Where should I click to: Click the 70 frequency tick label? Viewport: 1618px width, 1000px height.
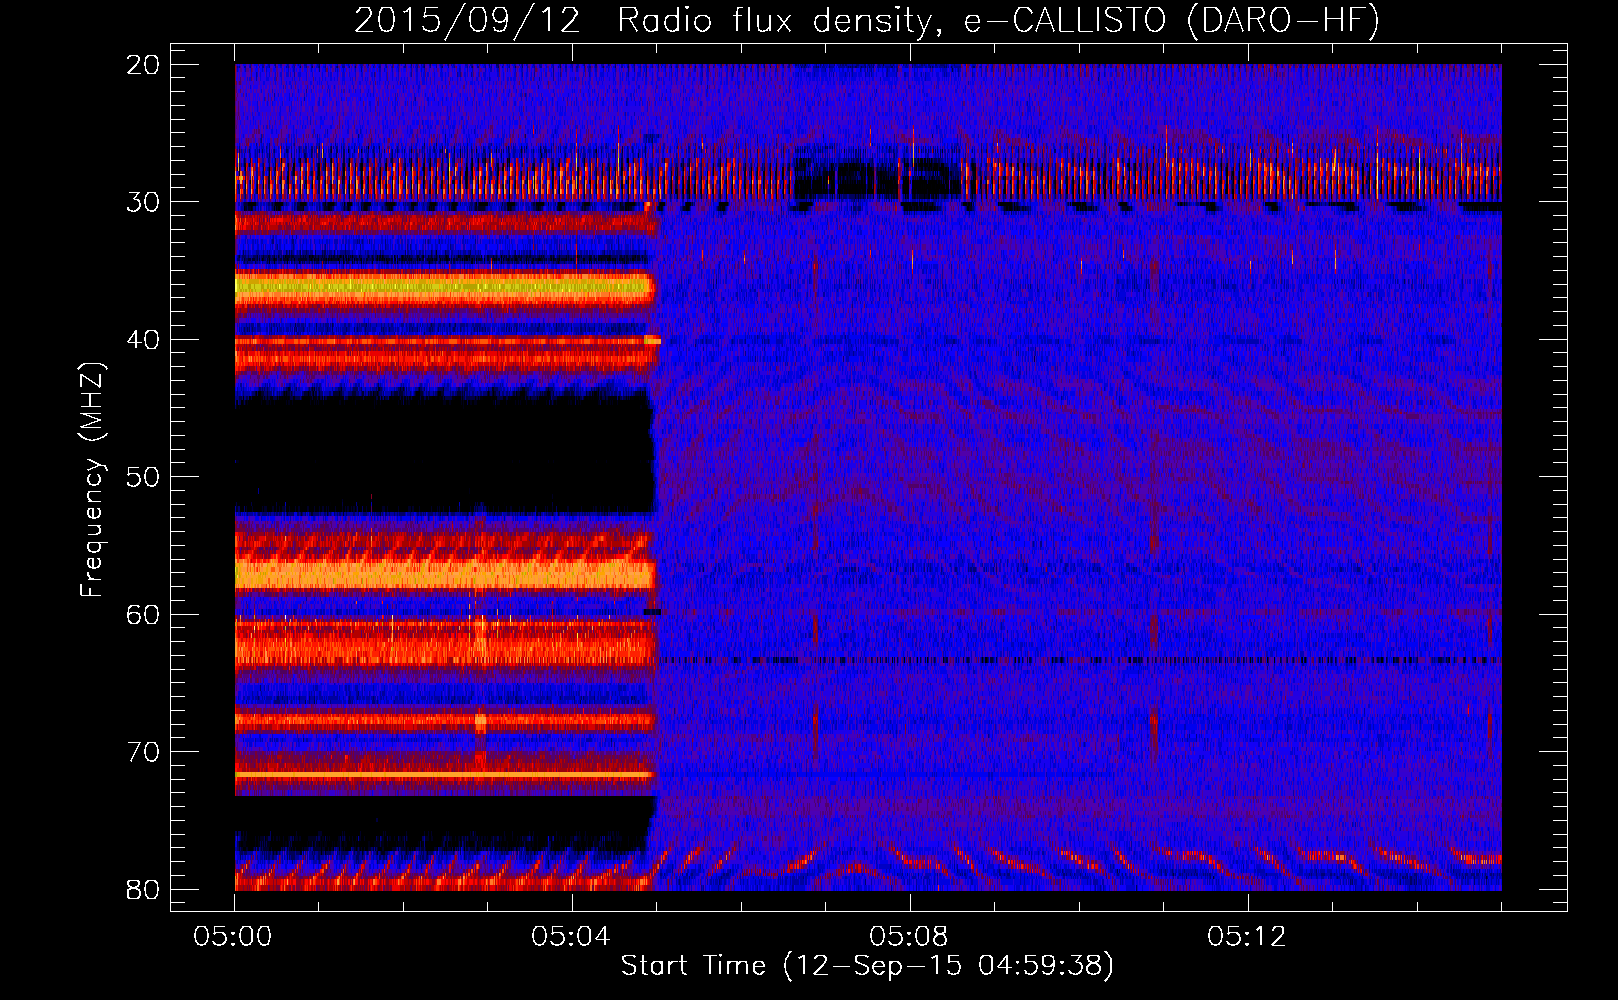point(144,752)
